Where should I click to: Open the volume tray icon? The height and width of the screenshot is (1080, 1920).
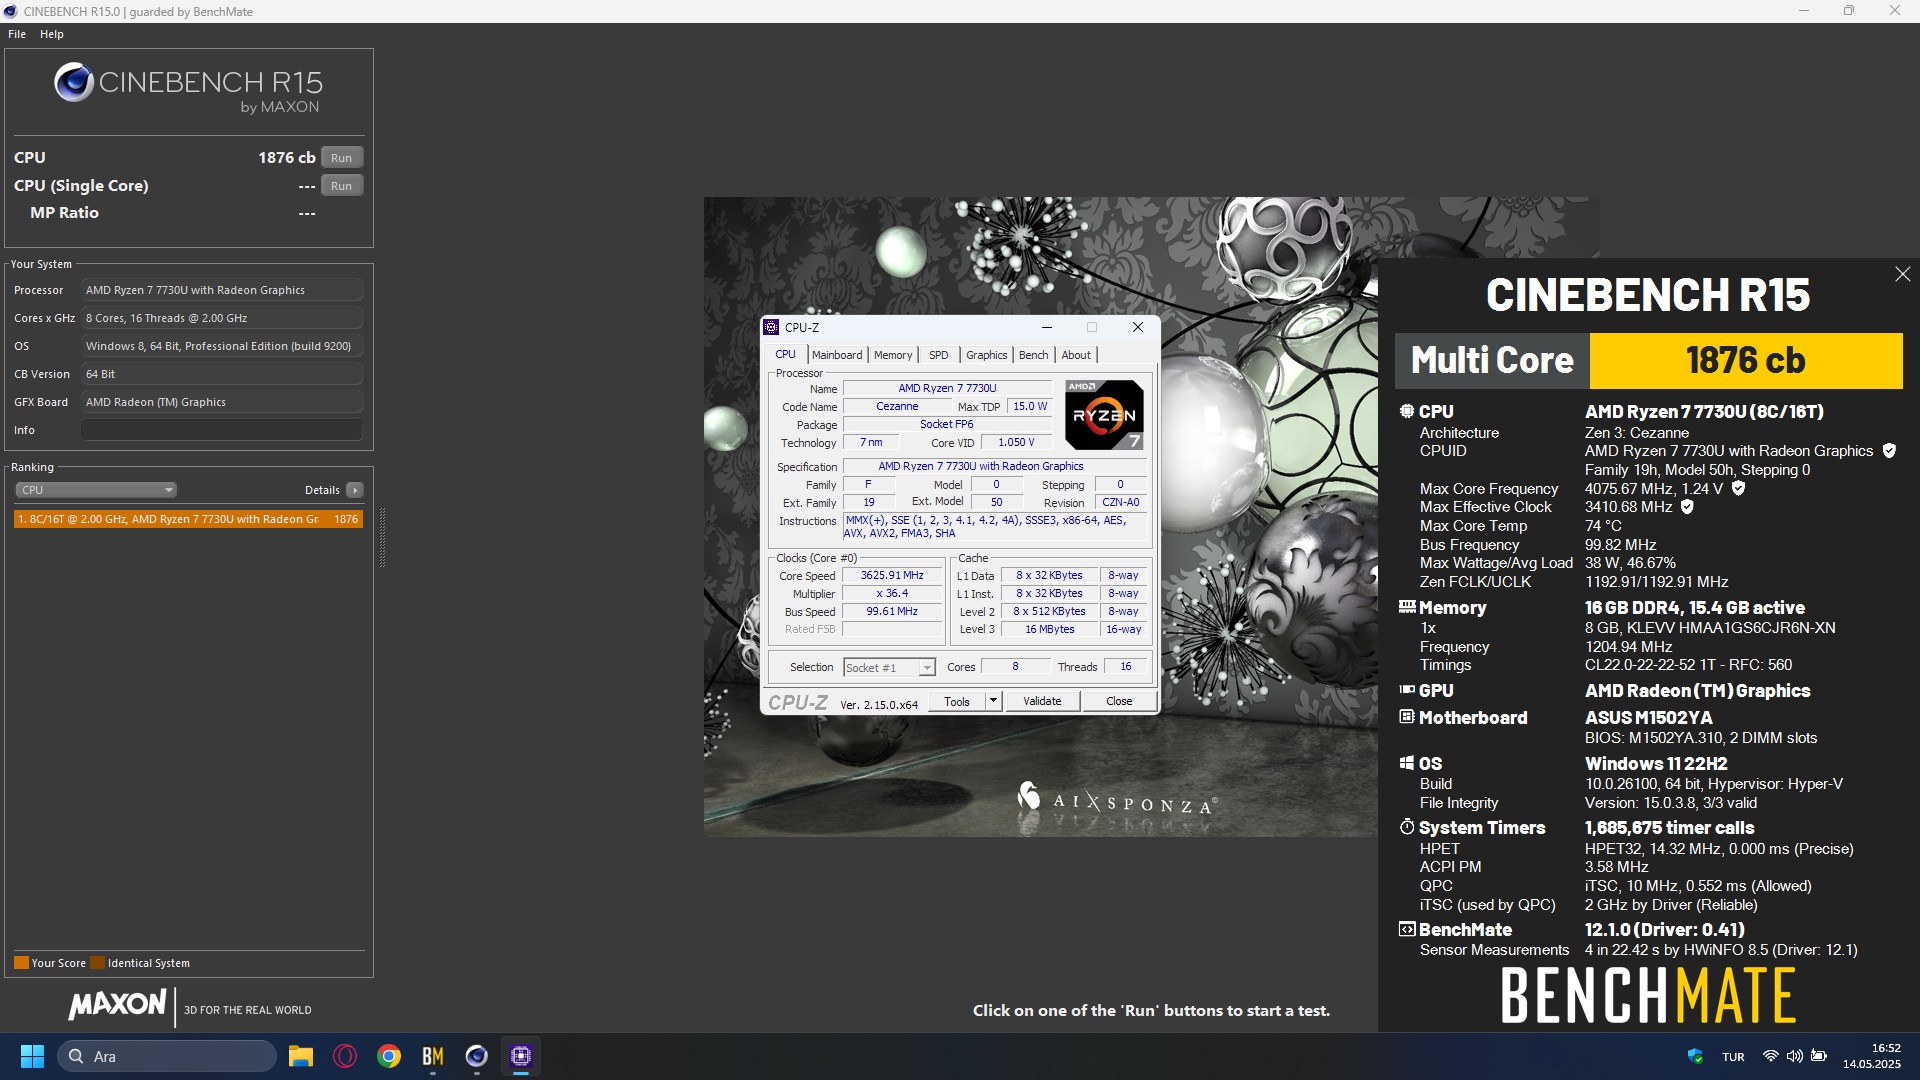(x=1795, y=1056)
